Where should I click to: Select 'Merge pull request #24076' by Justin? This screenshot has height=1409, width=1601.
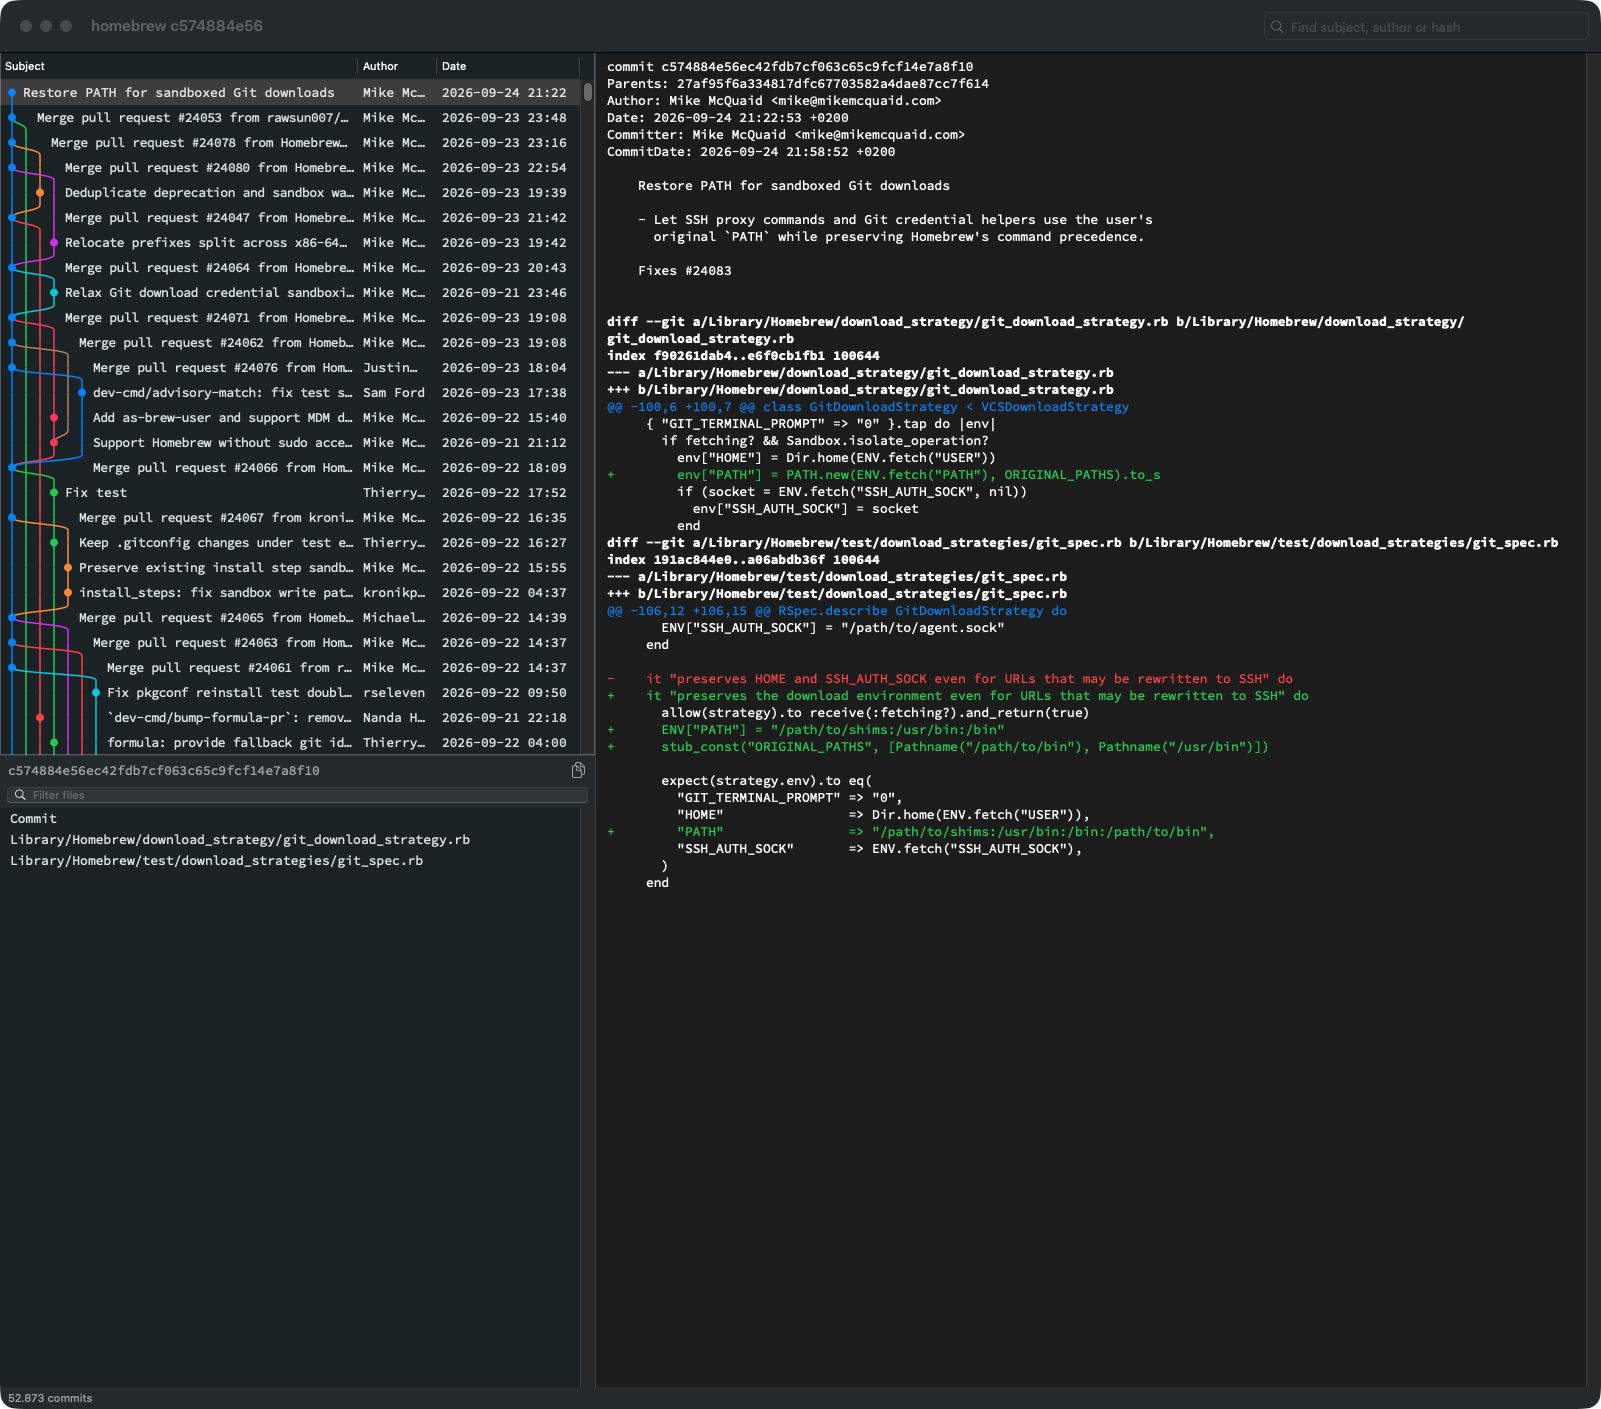pyautogui.click(x=290, y=368)
